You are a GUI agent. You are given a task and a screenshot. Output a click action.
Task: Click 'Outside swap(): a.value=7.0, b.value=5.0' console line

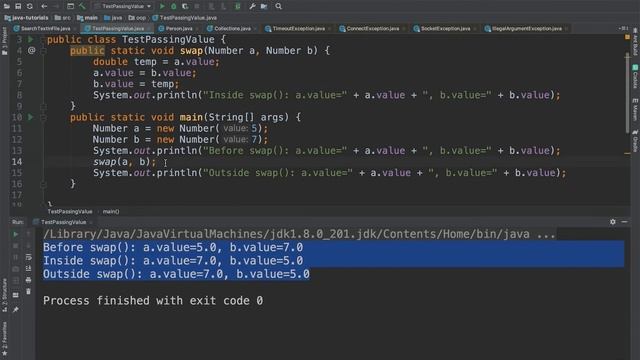(x=176, y=274)
